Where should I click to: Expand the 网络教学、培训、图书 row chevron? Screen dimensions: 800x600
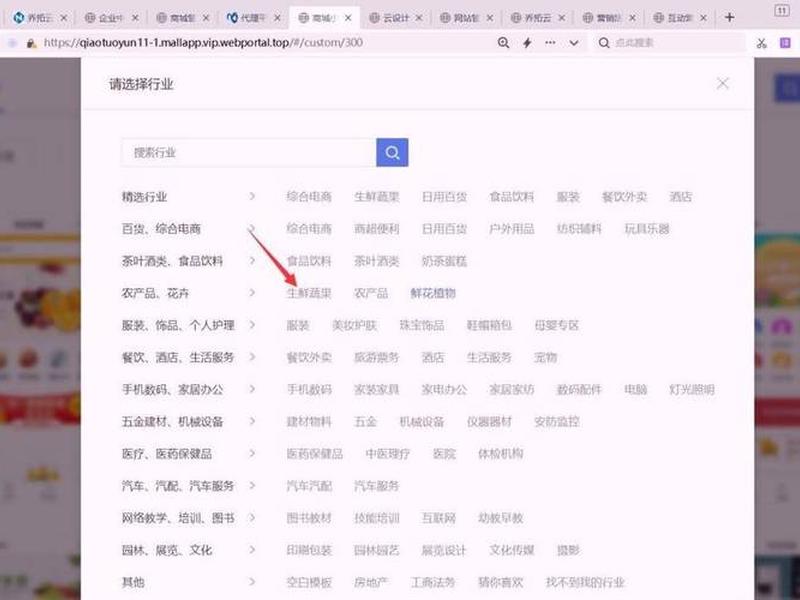252,518
